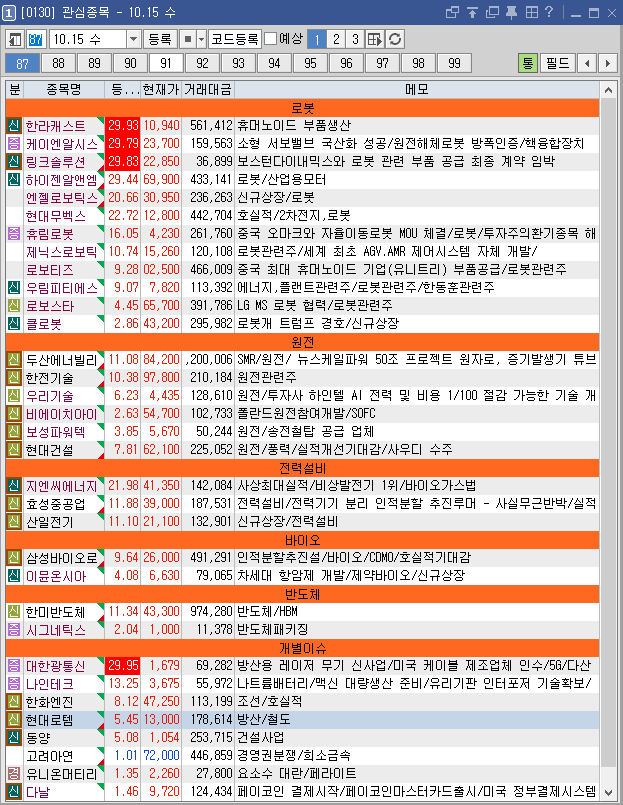Click the 거래대금 column header
This screenshot has height=805, width=623.
[x=209, y=90]
